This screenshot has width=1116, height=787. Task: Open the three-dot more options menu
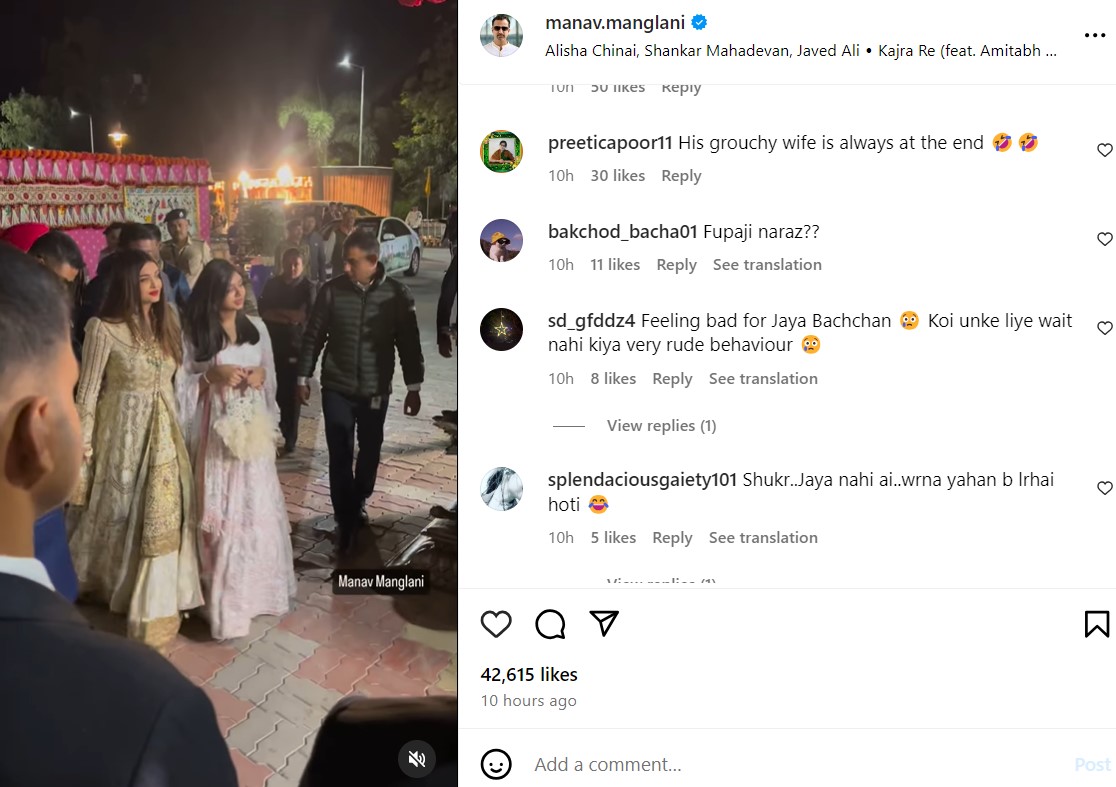[1095, 35]
